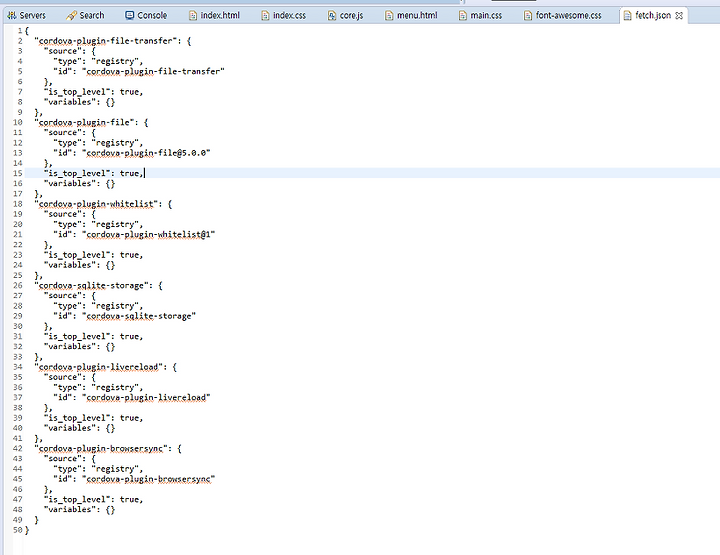
Task: Click "cordova-sqlite-storage" key on line 26
Action: click(x=91, y=286)
